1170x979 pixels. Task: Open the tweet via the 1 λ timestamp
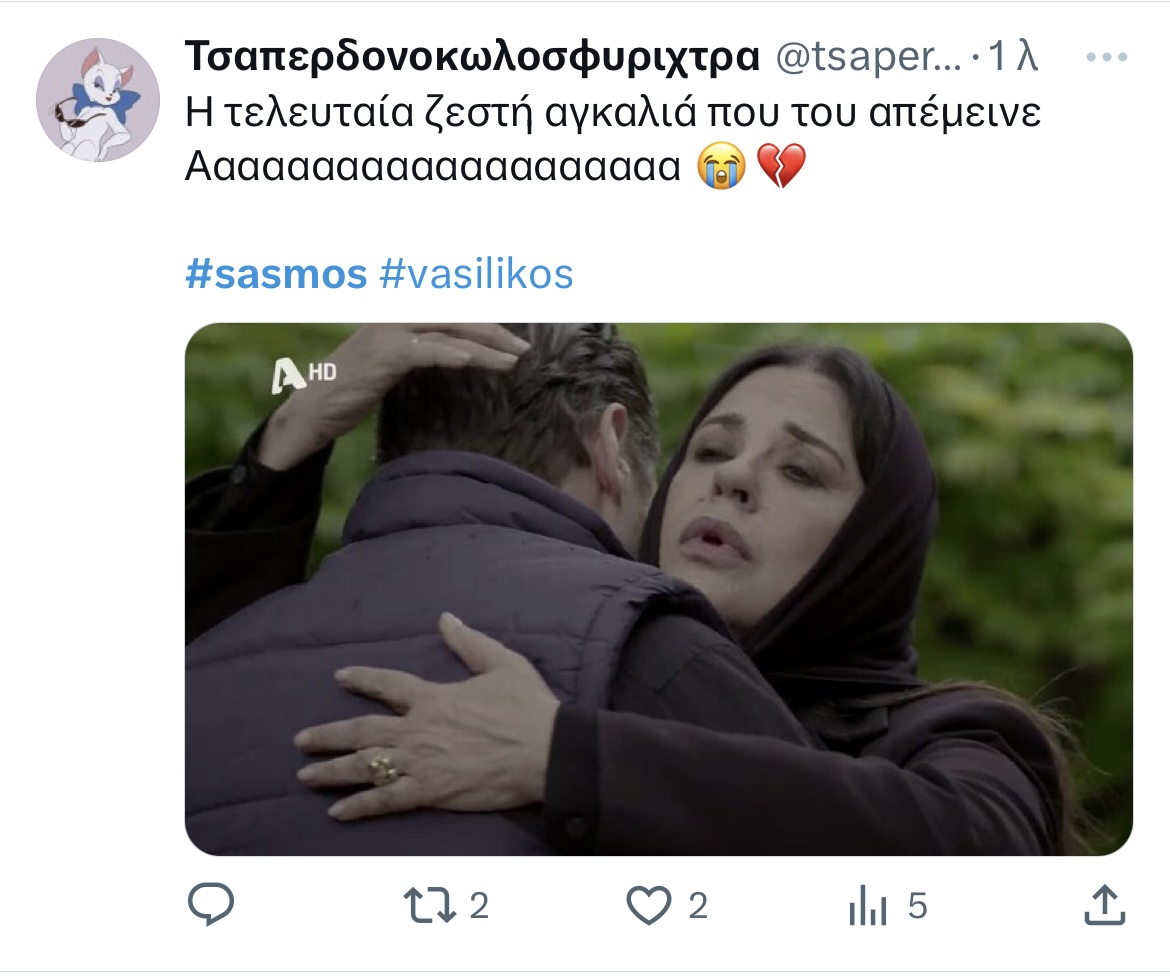[x=1013, y=56]
